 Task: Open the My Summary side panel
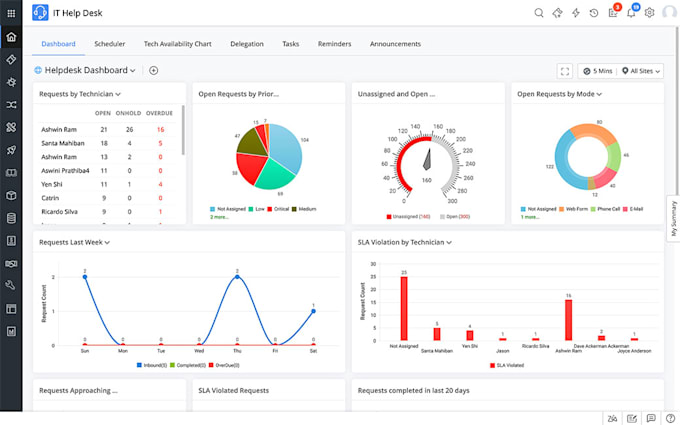tap(673, 218)
